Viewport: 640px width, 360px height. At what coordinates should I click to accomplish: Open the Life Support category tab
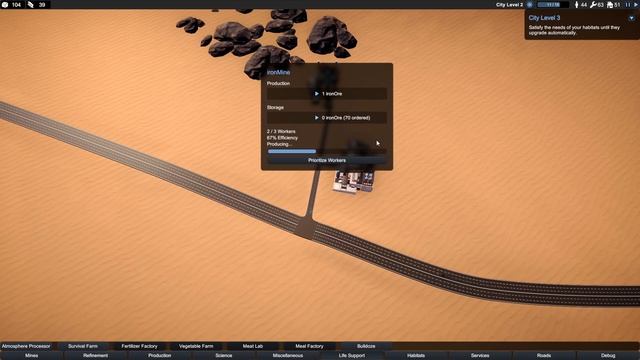point(352,356)
